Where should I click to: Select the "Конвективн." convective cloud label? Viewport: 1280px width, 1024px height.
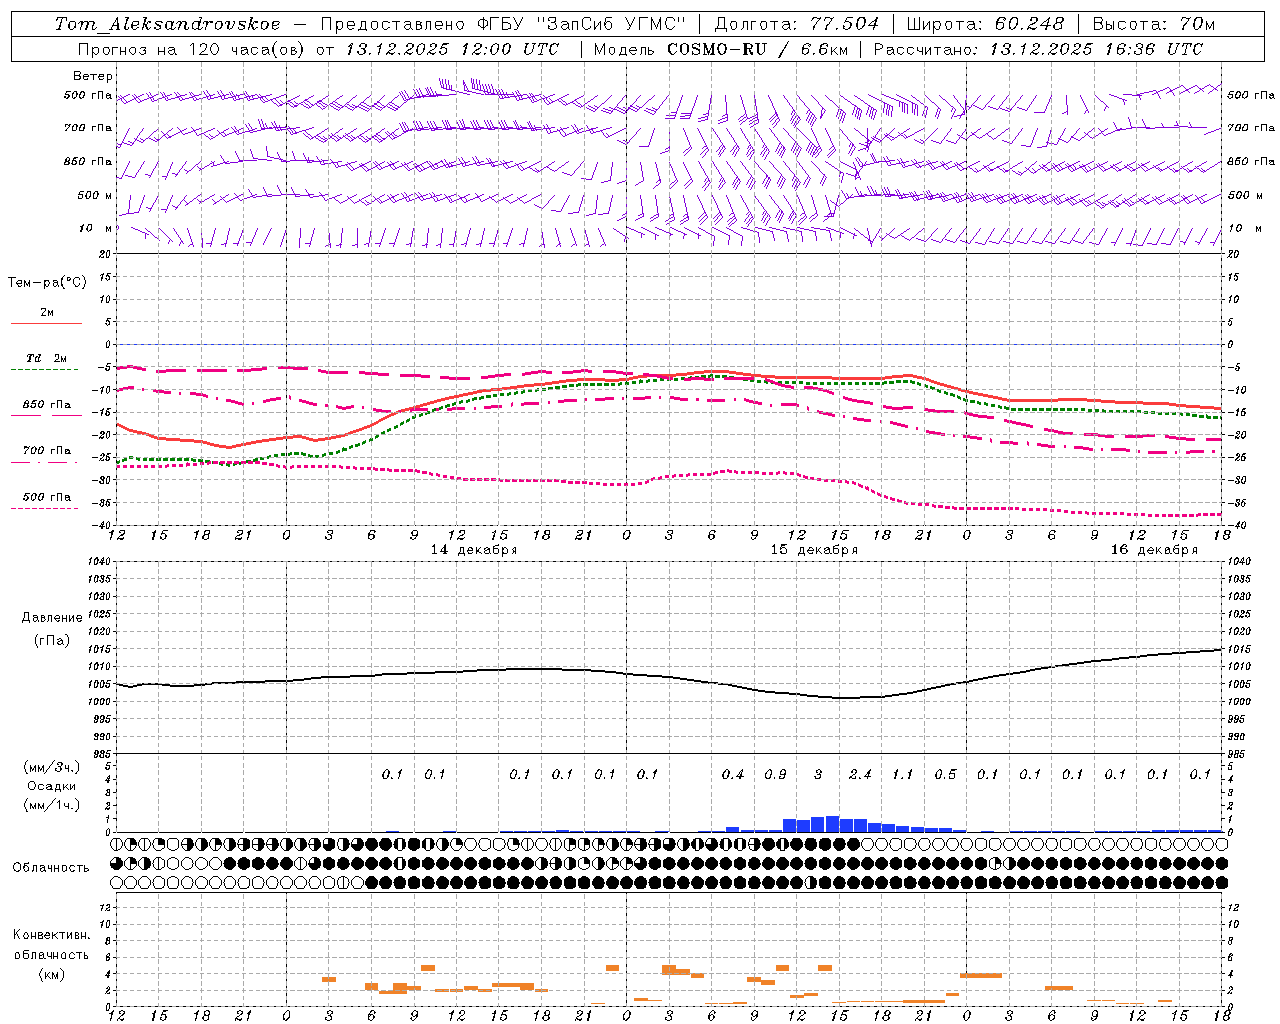tap(52, 934)
